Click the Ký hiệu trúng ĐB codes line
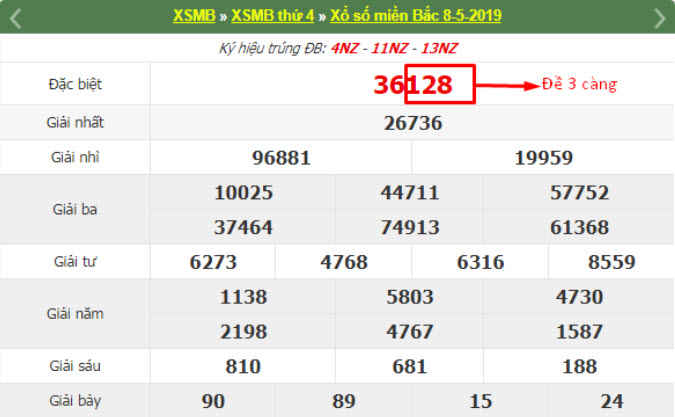Image resolution: width=675 pixels, height=417 pixels. (x=337, y=48)
